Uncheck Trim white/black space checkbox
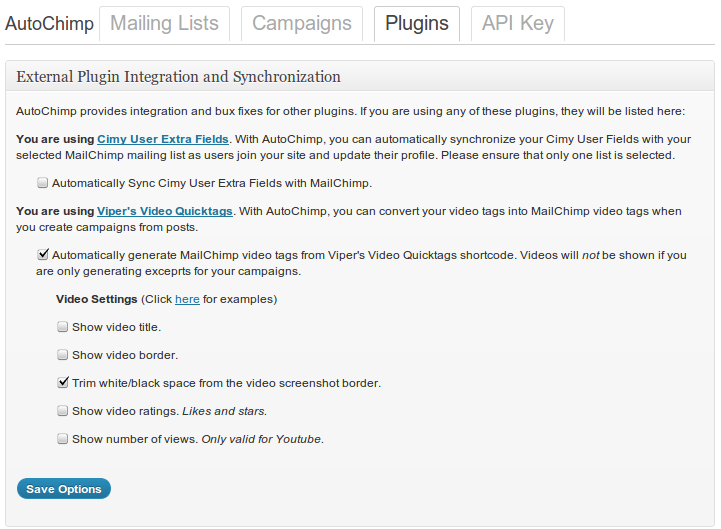Image resolution: width=721 pixels, height=529 pixels. coord(63,382)
